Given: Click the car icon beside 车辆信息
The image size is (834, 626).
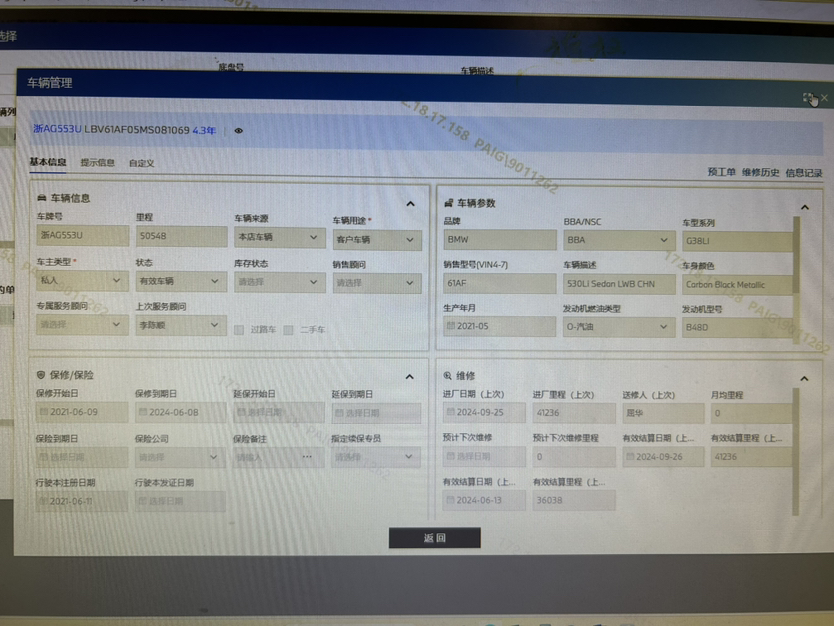Looking at the screenshot, I should [41, 199].
